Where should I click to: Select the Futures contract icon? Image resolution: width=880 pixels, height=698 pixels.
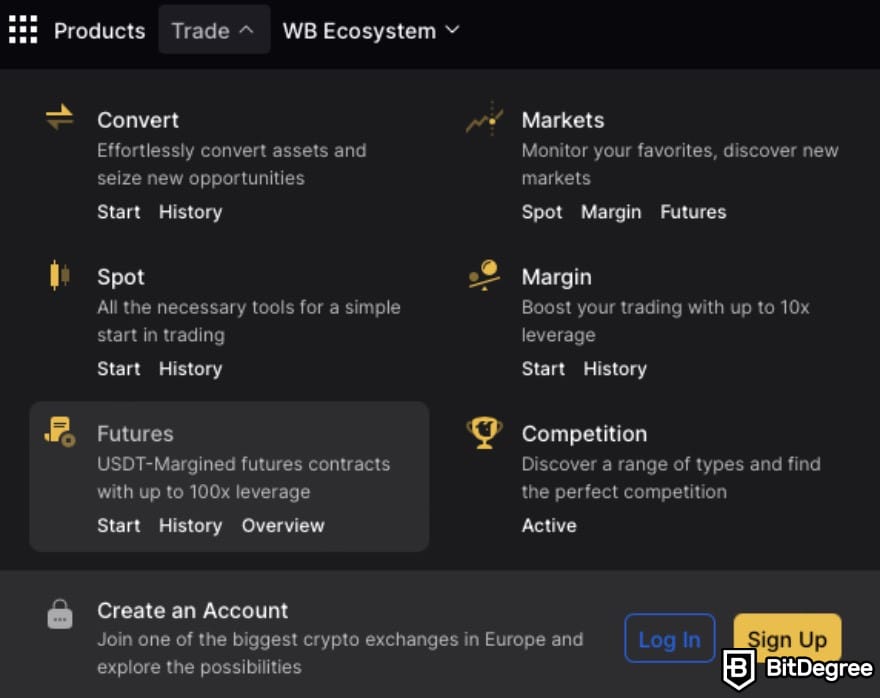point(59,431)
